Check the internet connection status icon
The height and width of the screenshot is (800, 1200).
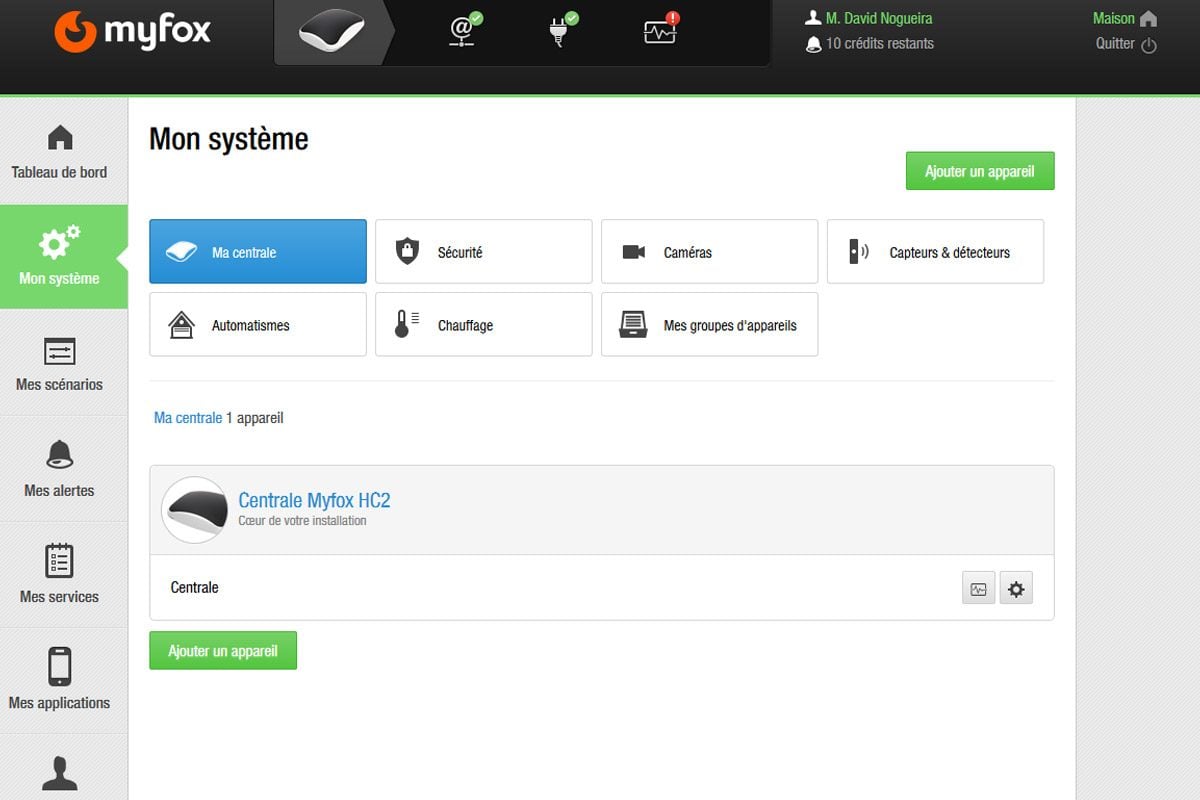point(465,30)
